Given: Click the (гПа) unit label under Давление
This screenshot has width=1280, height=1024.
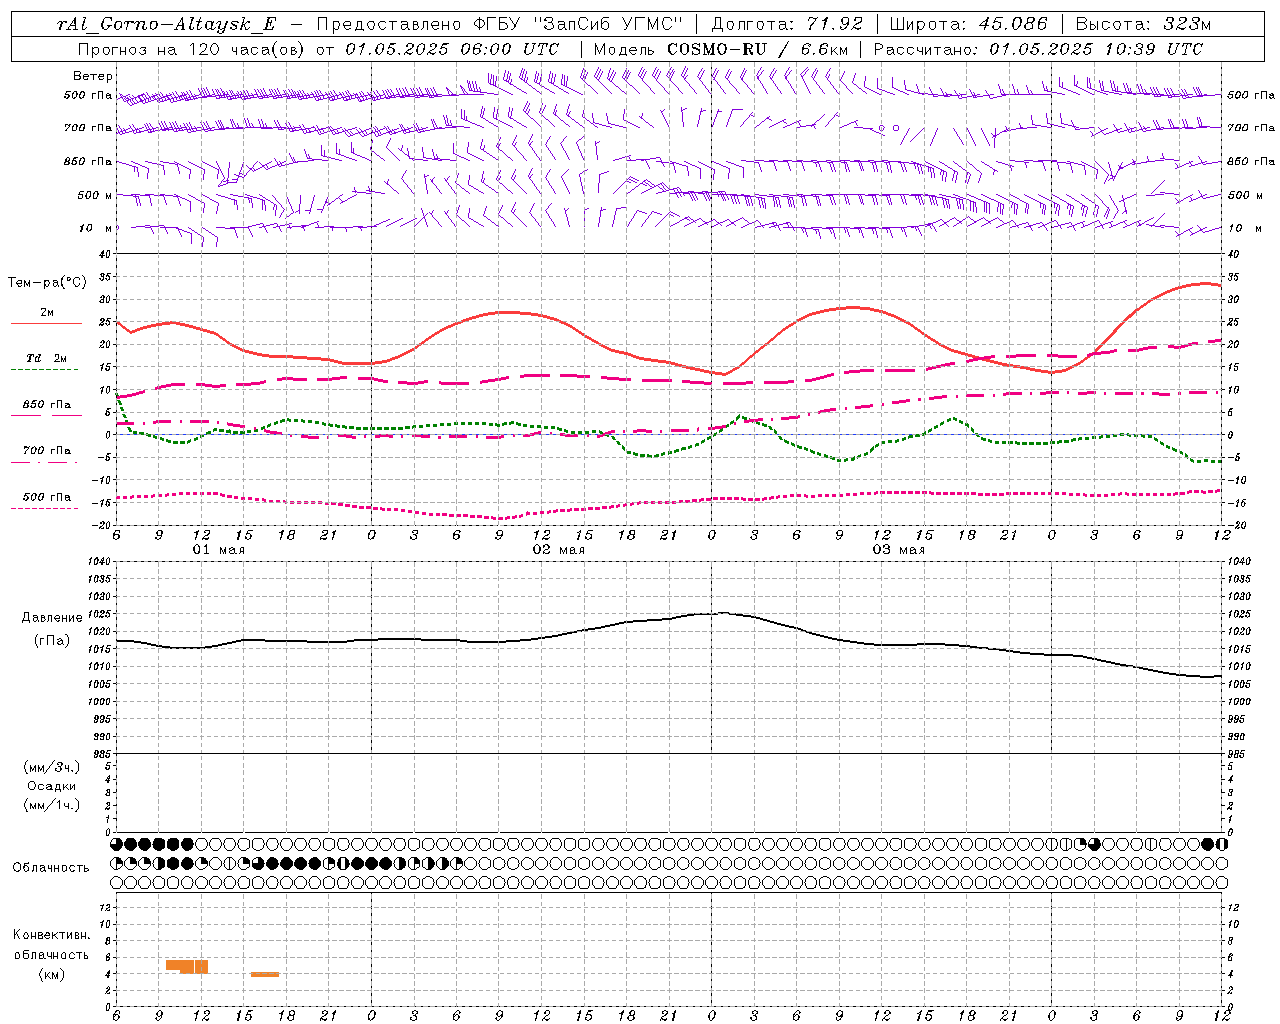Looking at the screenshot, I should [x=52, y=640].
